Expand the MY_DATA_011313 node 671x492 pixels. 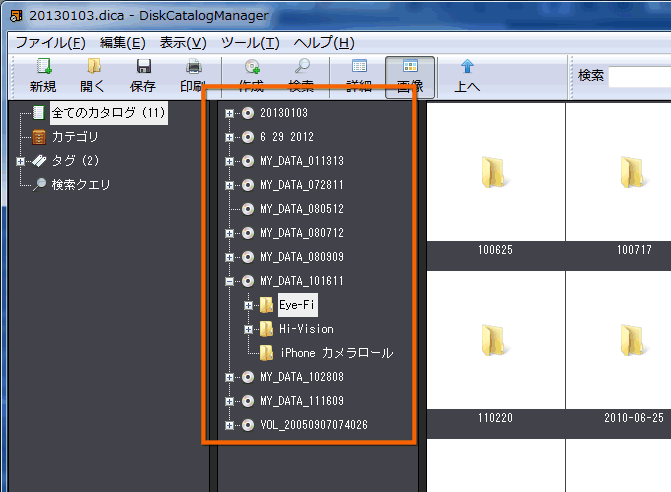pos(229,161)
